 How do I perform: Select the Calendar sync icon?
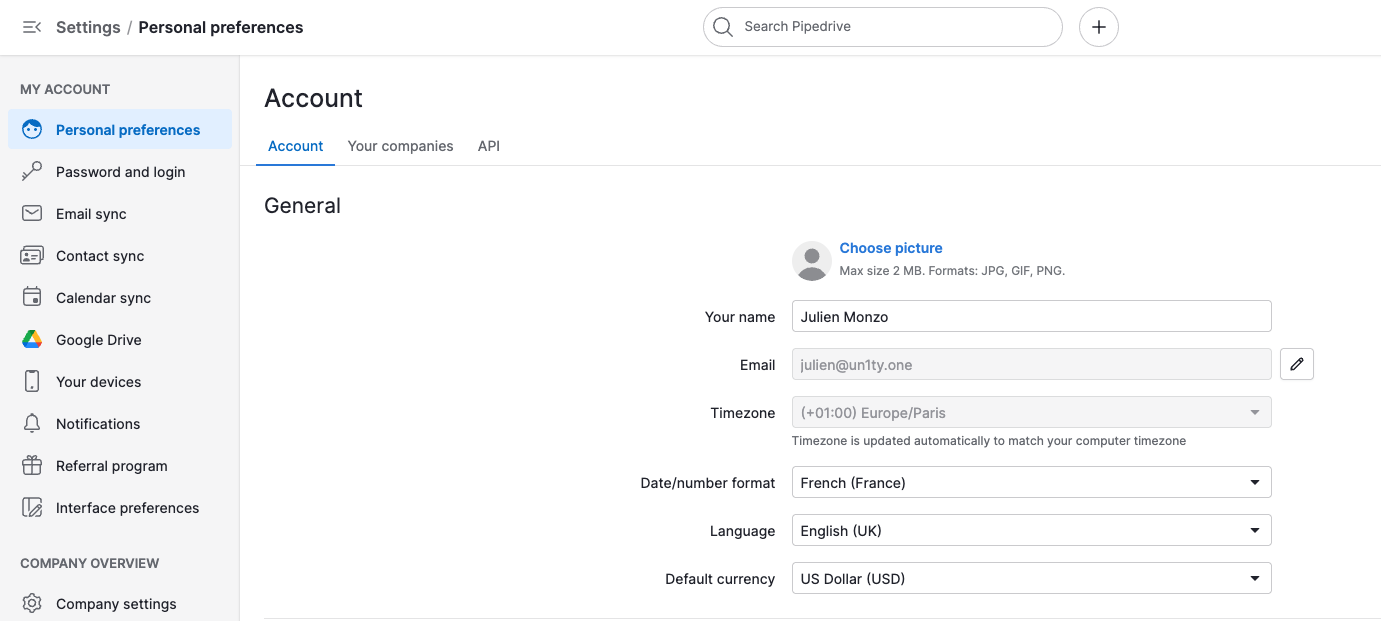point(32,298)
